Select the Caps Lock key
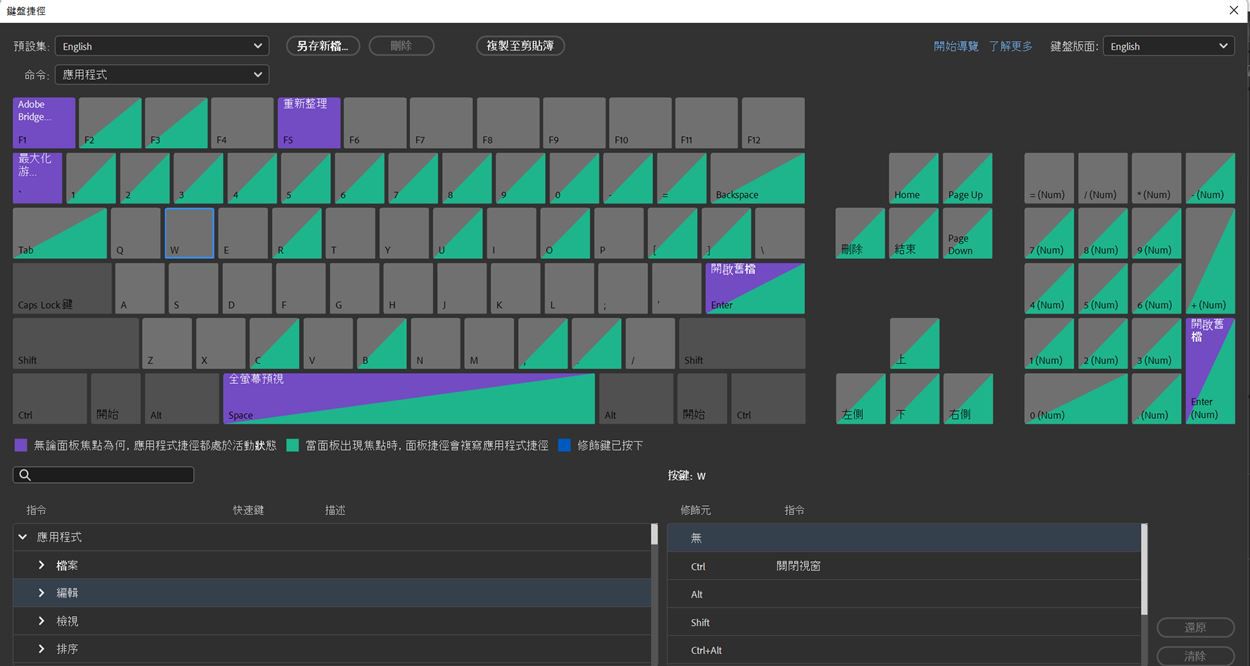 62,288
